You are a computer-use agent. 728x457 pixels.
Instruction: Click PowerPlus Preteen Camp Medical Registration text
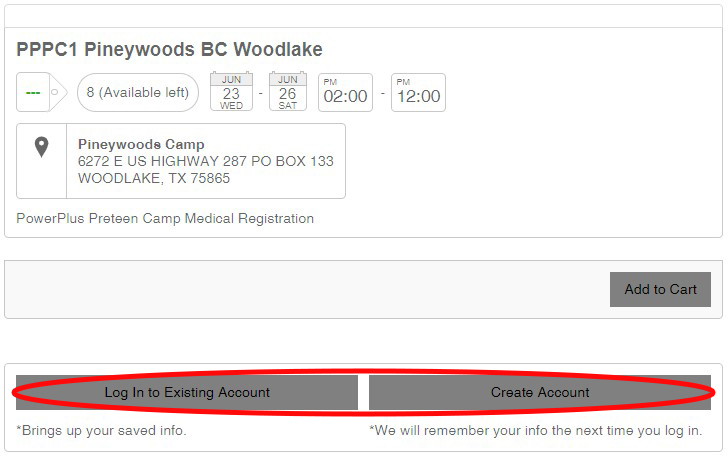(165, 218)
